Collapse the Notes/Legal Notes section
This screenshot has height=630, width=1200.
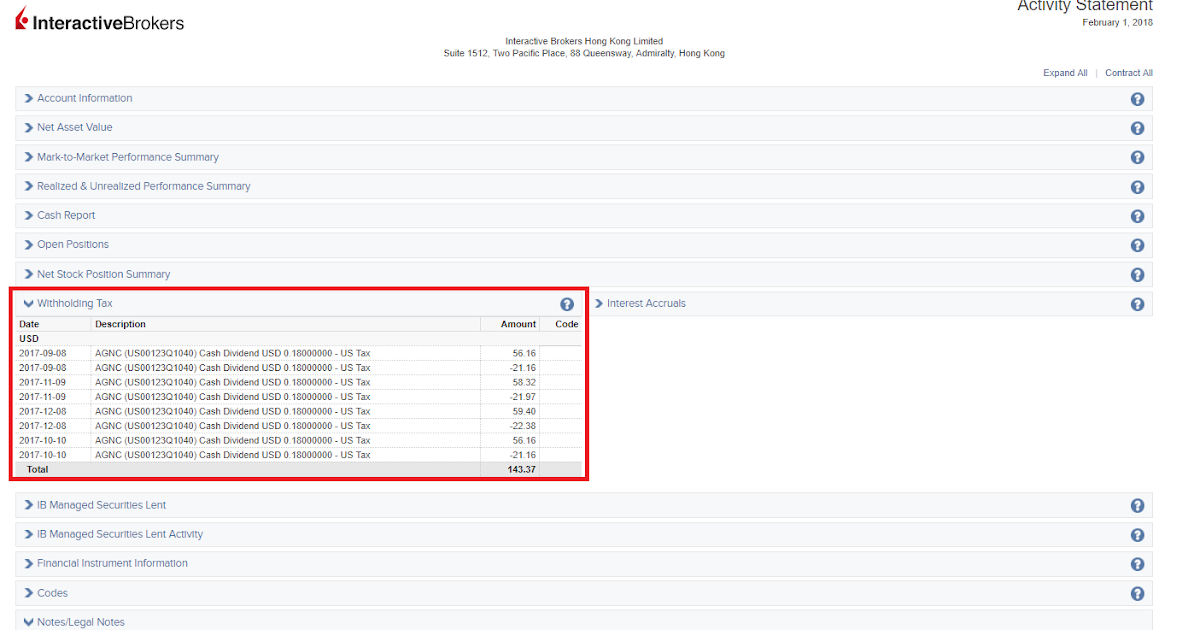coord(74,622)
